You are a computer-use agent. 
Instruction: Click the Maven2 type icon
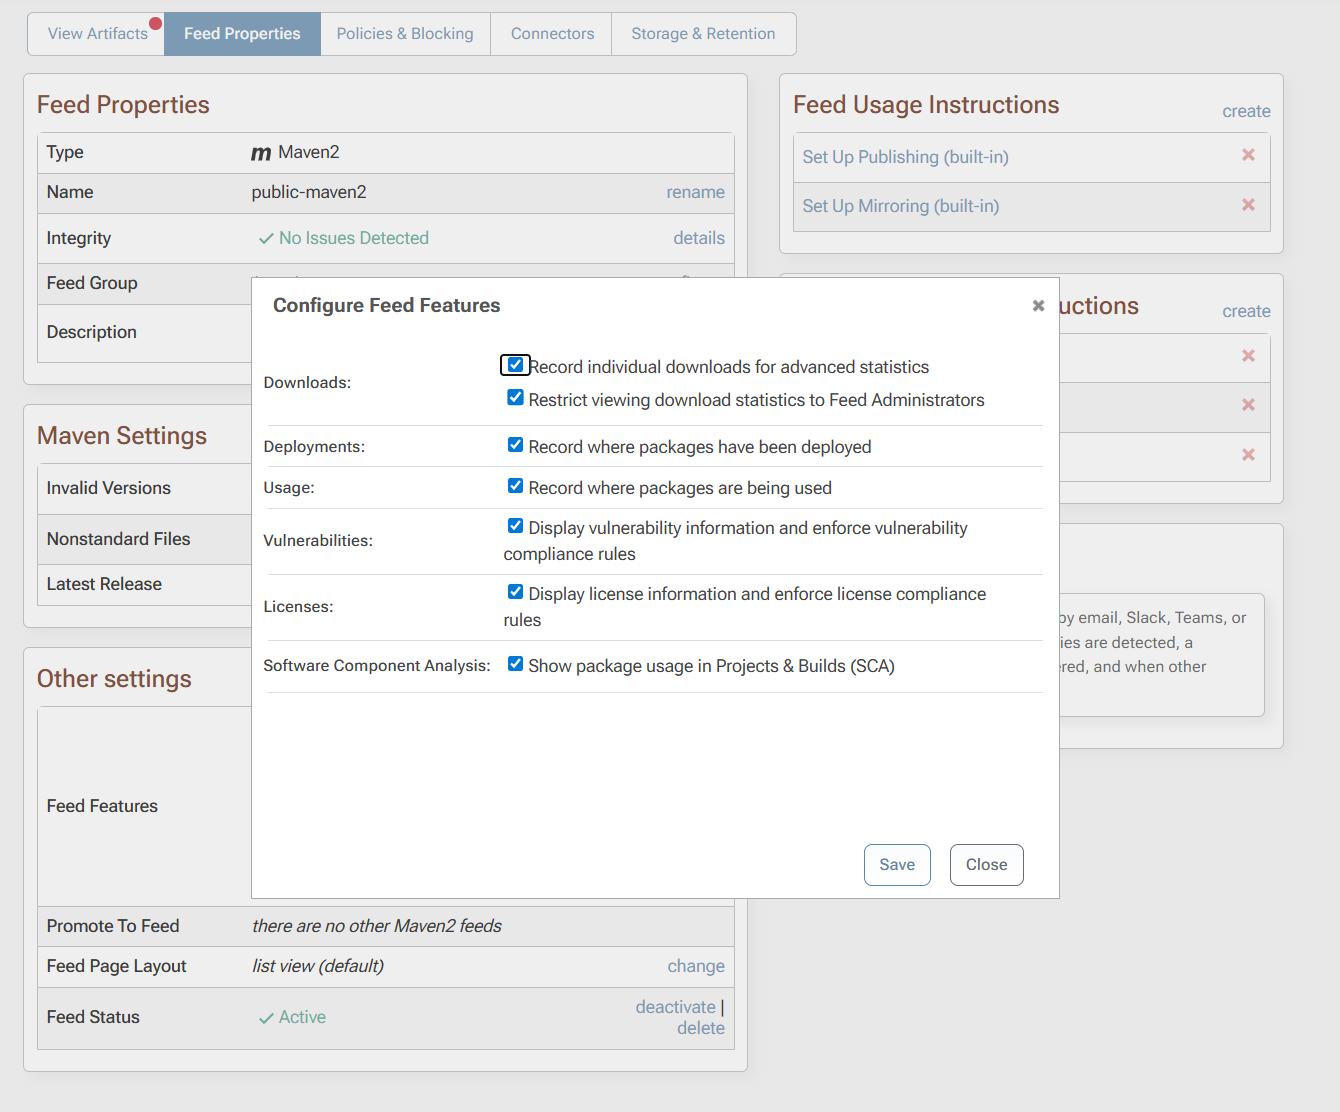(261, 153)
